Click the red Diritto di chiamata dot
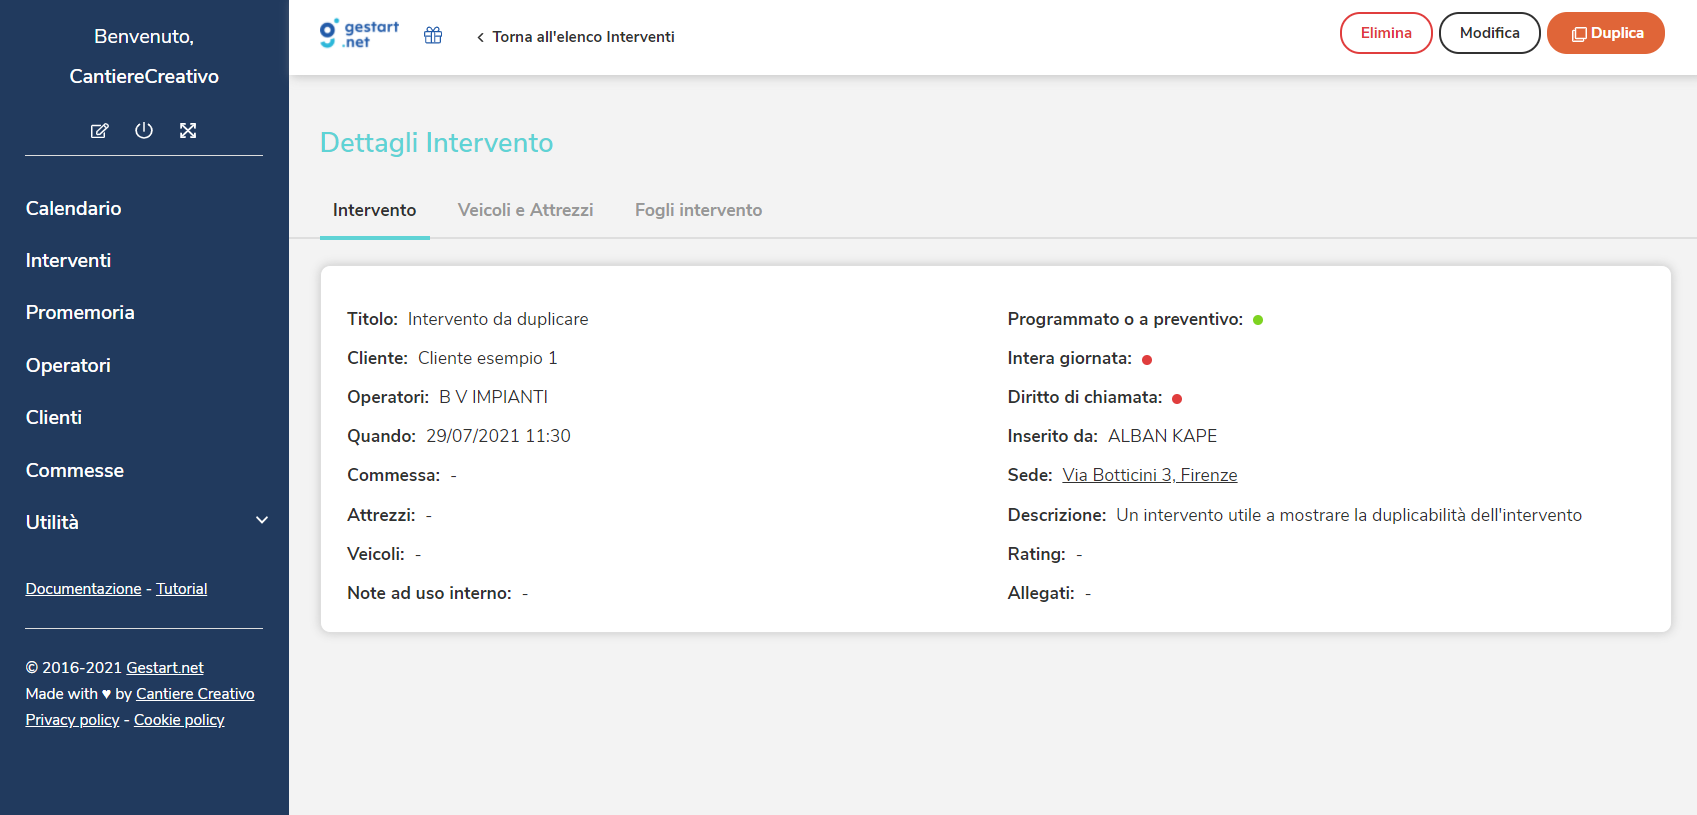 click(1177, 398)
